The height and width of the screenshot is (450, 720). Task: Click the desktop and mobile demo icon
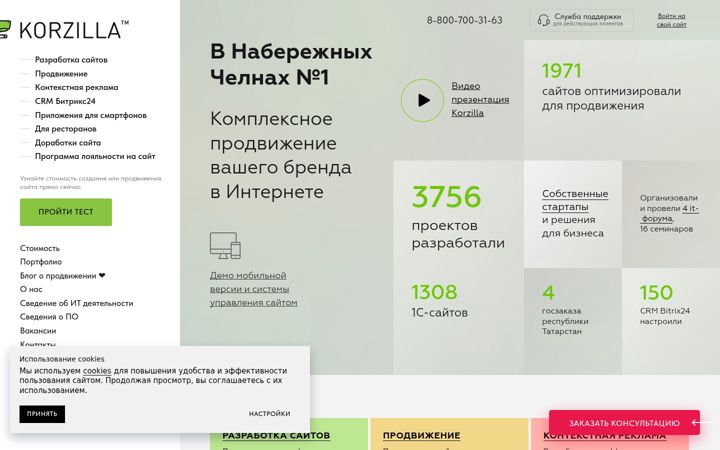[x=225, y=245]
